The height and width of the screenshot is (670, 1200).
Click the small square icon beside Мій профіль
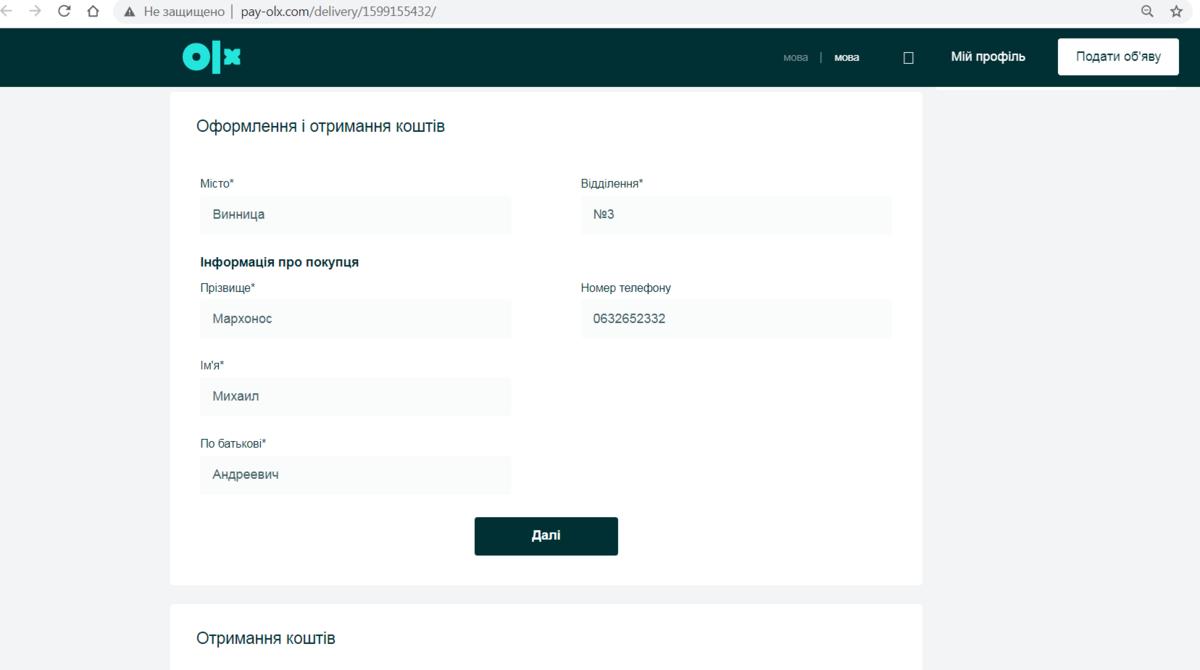coord(908,58)
